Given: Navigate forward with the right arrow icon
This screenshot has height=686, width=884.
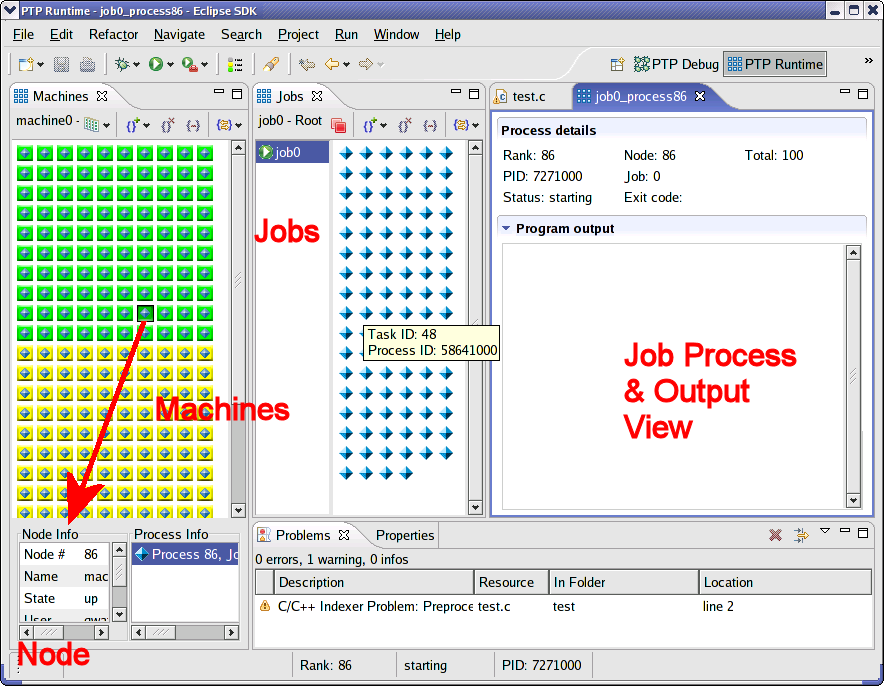Looking at the screenshot, I should pos(366,64).
